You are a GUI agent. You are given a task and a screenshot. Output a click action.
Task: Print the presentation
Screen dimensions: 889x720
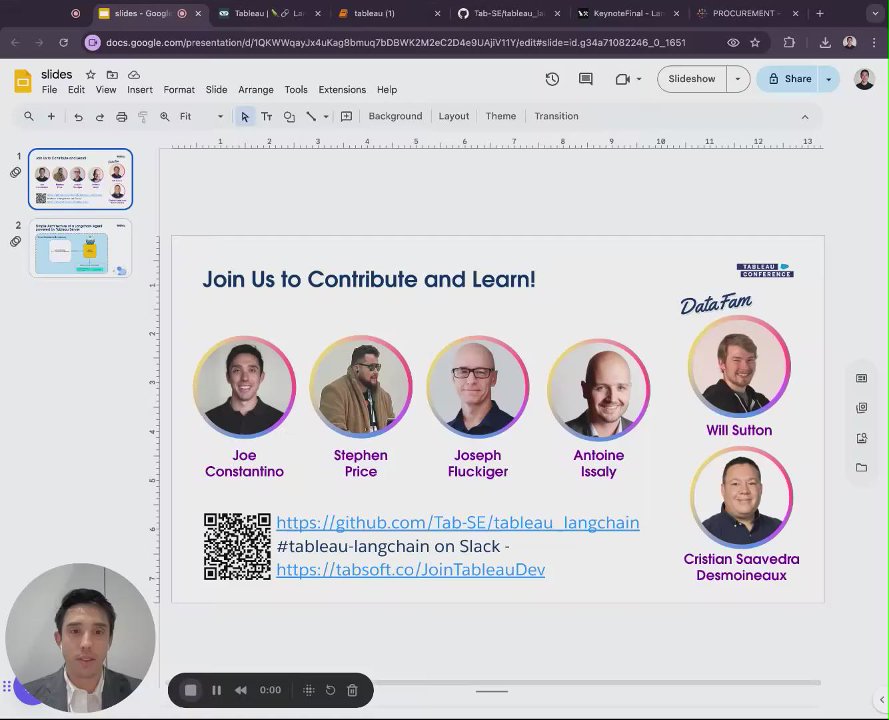(121, 117)
